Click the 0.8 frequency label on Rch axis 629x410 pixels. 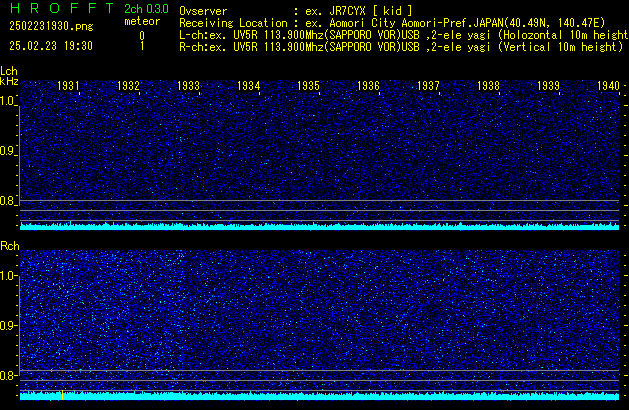click(x=7, y=376)
